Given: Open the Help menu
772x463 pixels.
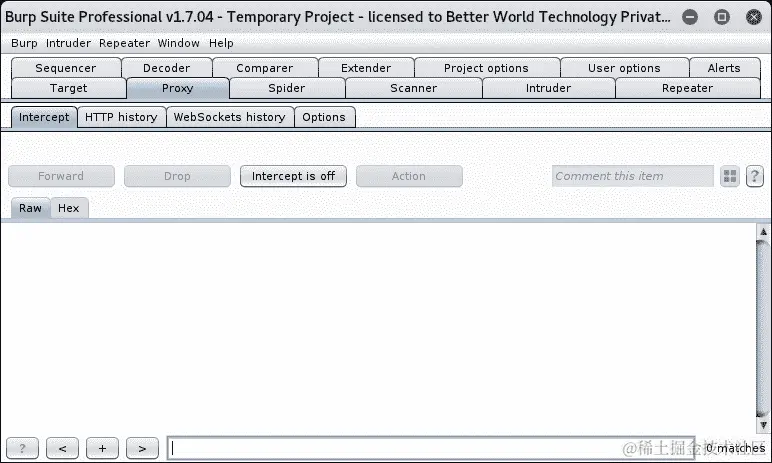Looking at the screenshot, I should click(221, 43).
